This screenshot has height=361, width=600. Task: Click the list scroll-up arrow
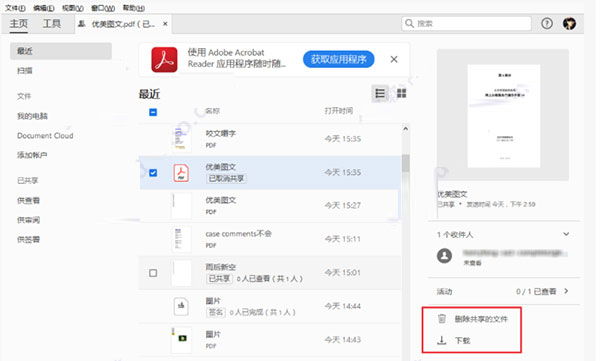tap(406, 129)
